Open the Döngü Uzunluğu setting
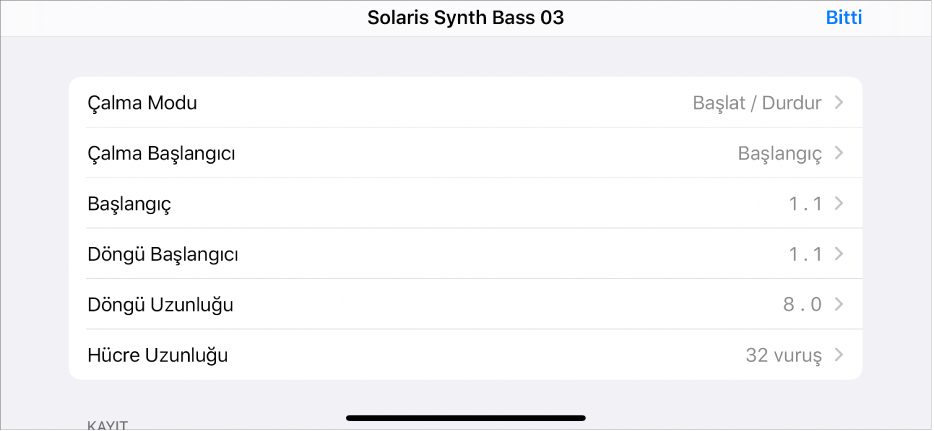 160,304
